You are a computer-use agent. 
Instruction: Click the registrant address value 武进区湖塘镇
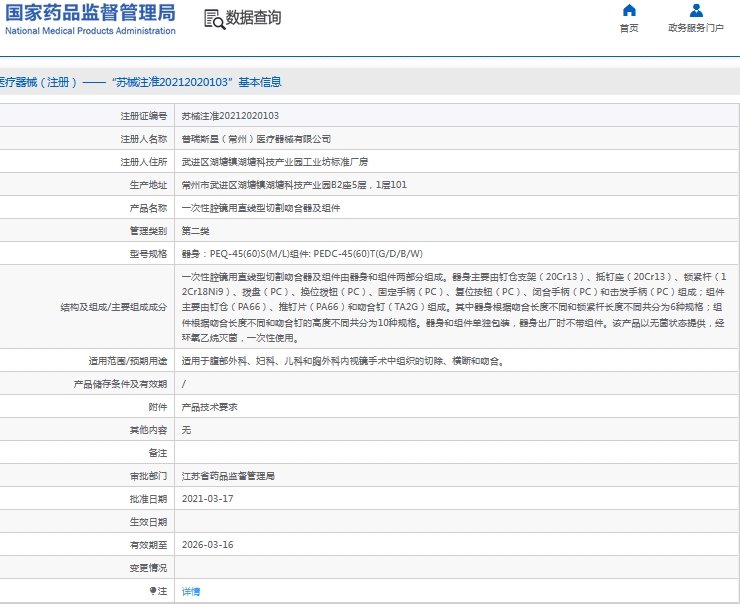click(275, 162)
